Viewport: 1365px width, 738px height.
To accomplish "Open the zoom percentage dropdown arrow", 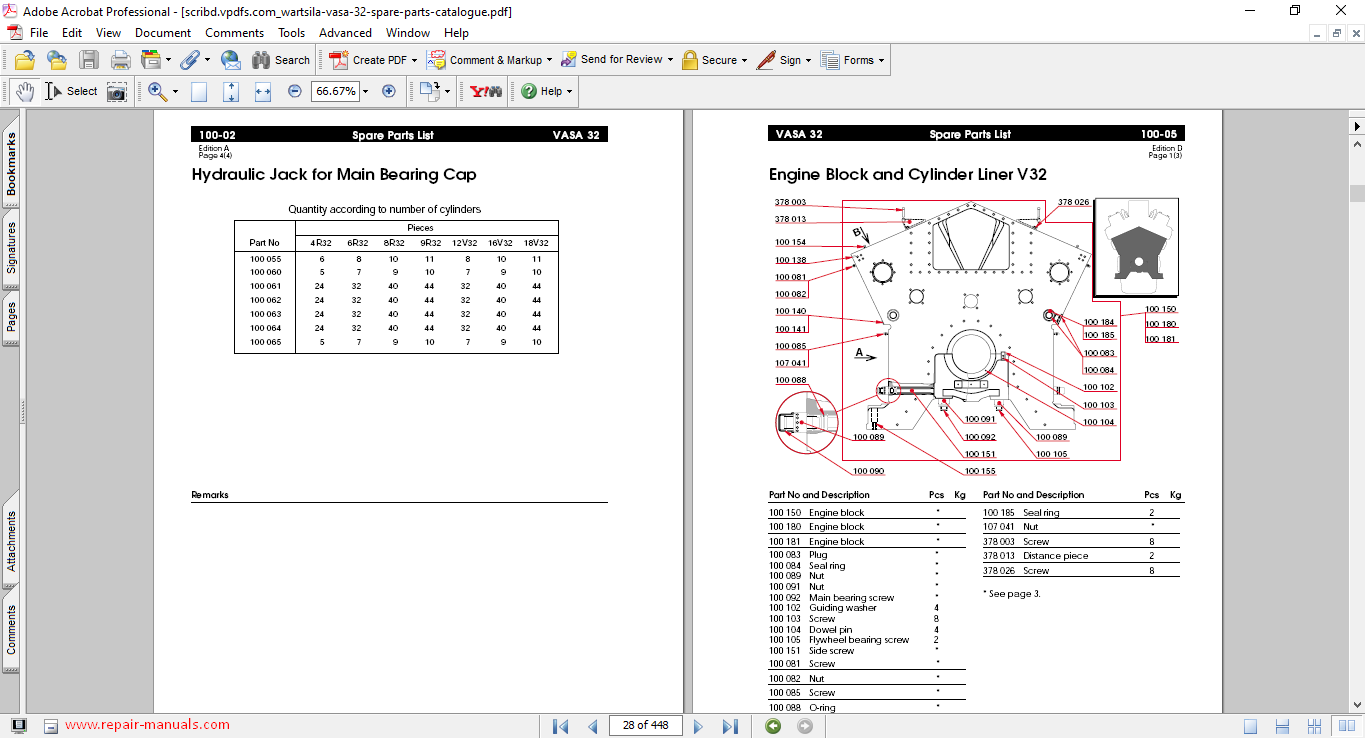I will [365, 91].
